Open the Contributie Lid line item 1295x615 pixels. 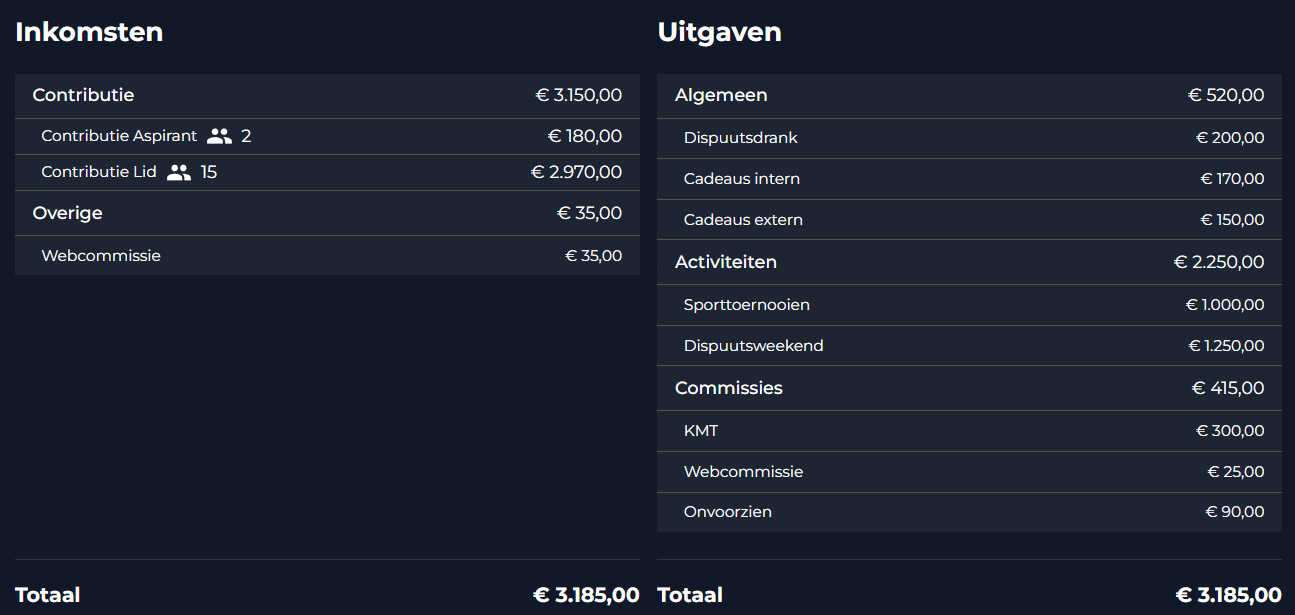click(x=327, y=173)
